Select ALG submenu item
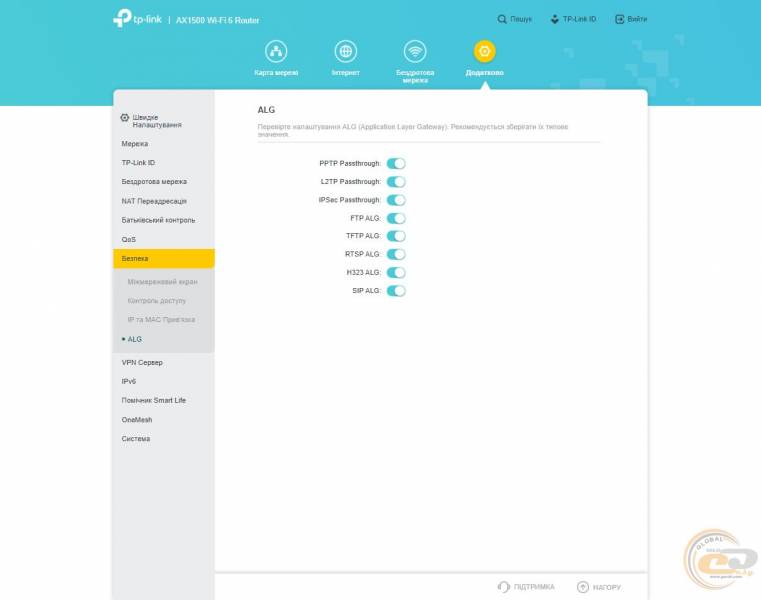This screenshot has height=600, width=761. 164,339
